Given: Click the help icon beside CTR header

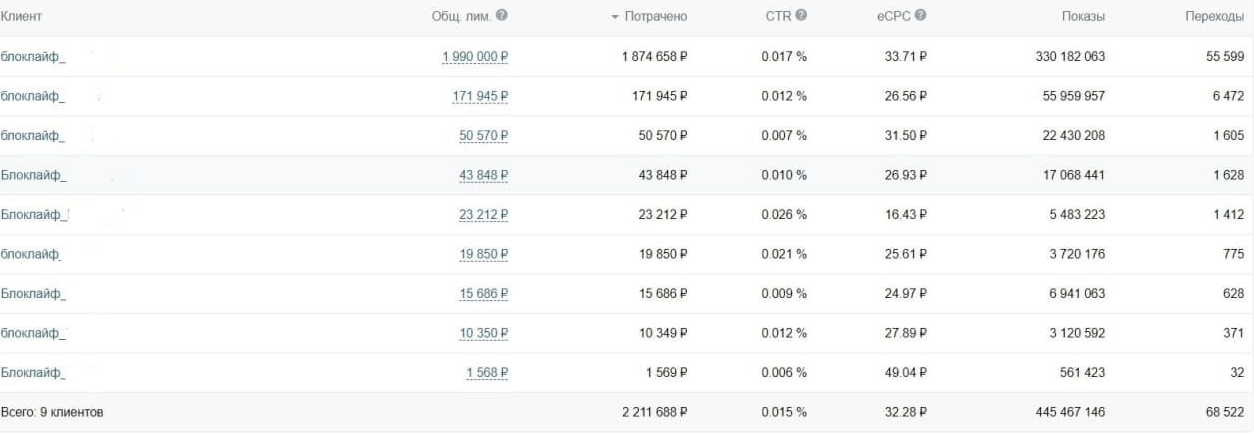Looking at the screenshot, I should pos(801,16).
